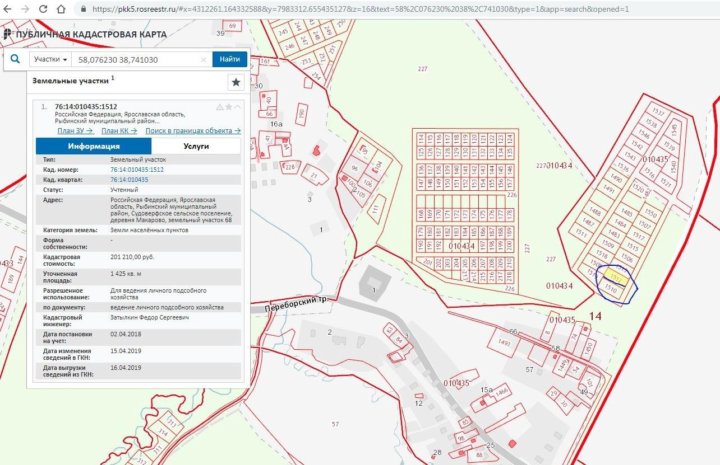Collapse the result card with chevron

tap(238, 106)
